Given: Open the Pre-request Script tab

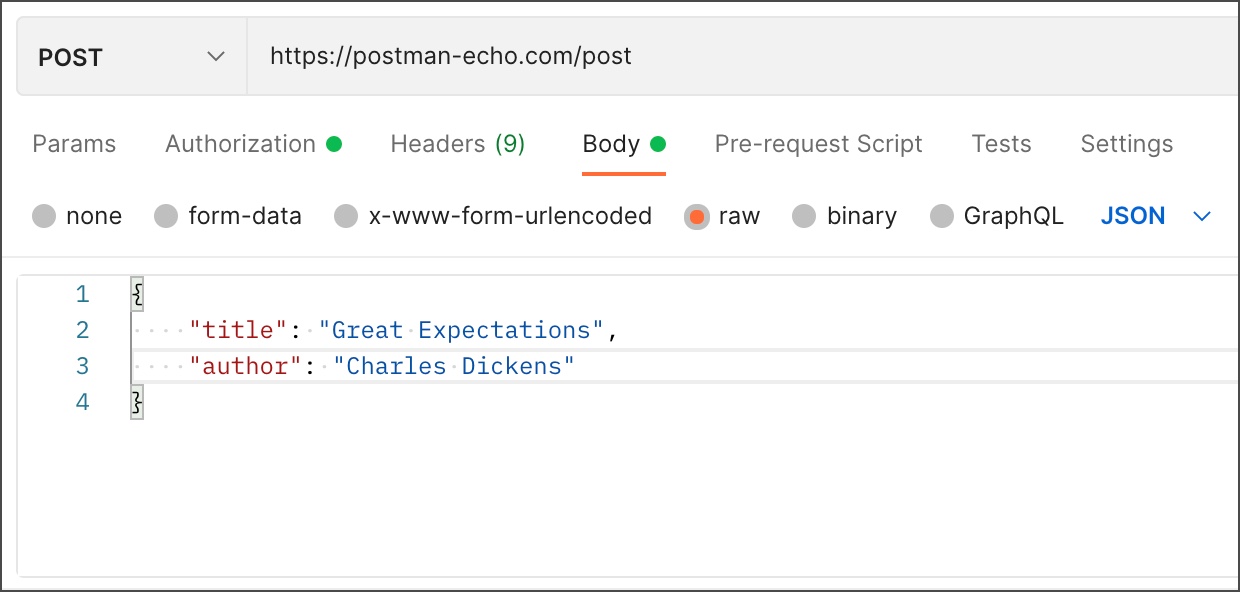Looking at the screenshot, I should tap(818, 144).
